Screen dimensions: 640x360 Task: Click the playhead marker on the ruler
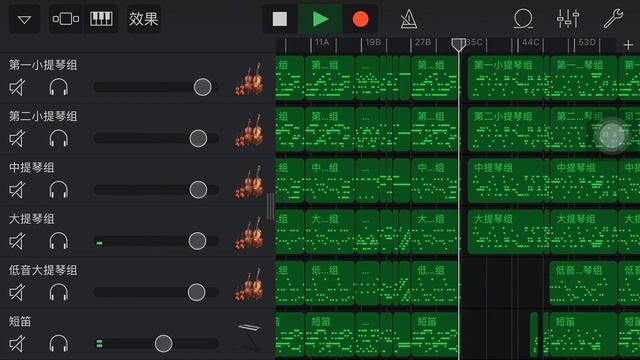(x=458, y=45)
